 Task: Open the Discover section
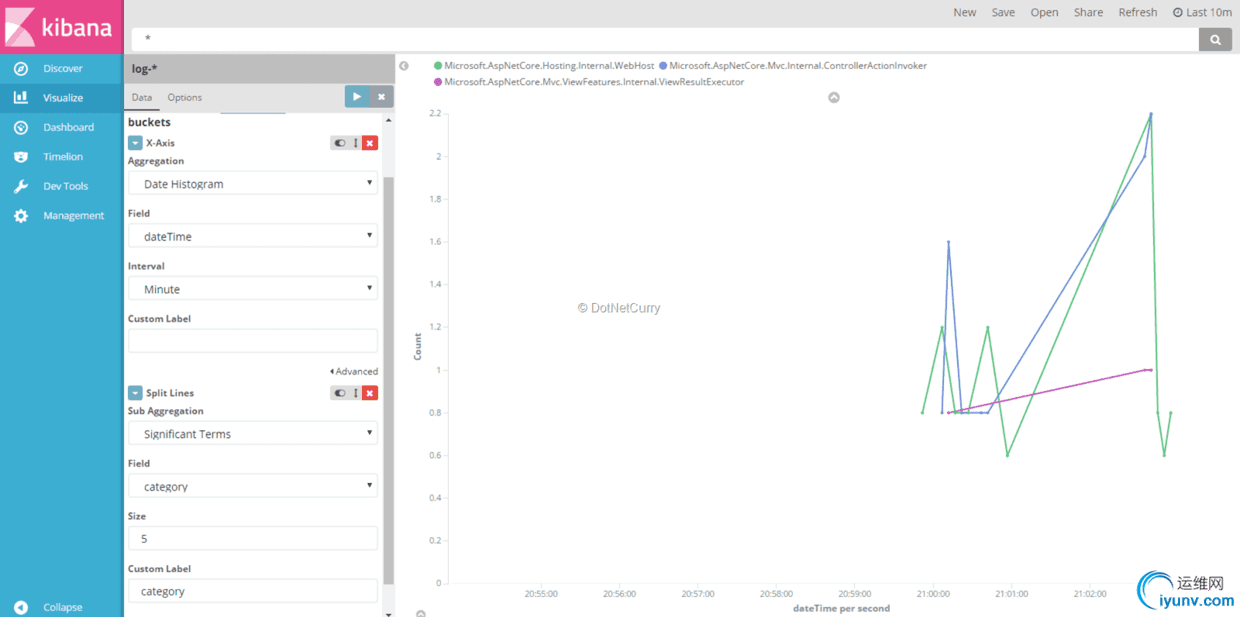click(61, 68)
